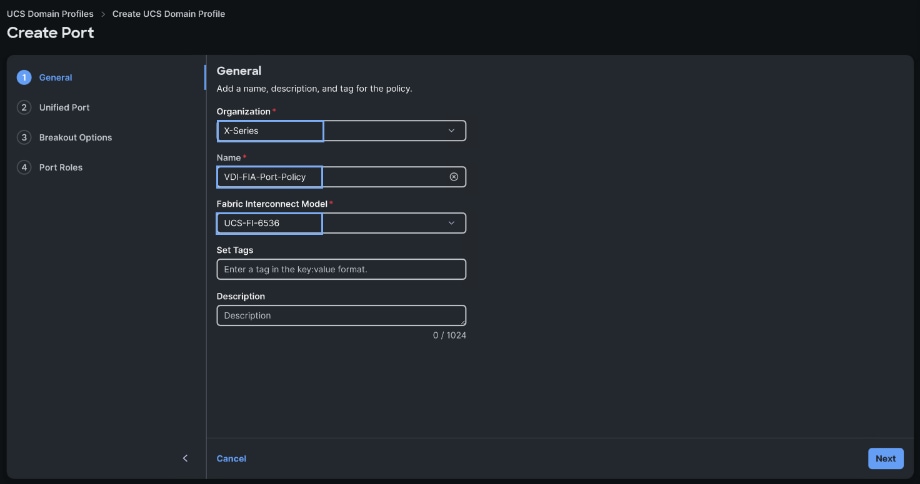Focus the Name field VDI-FIA-Port-Policy

coord(341,177)
